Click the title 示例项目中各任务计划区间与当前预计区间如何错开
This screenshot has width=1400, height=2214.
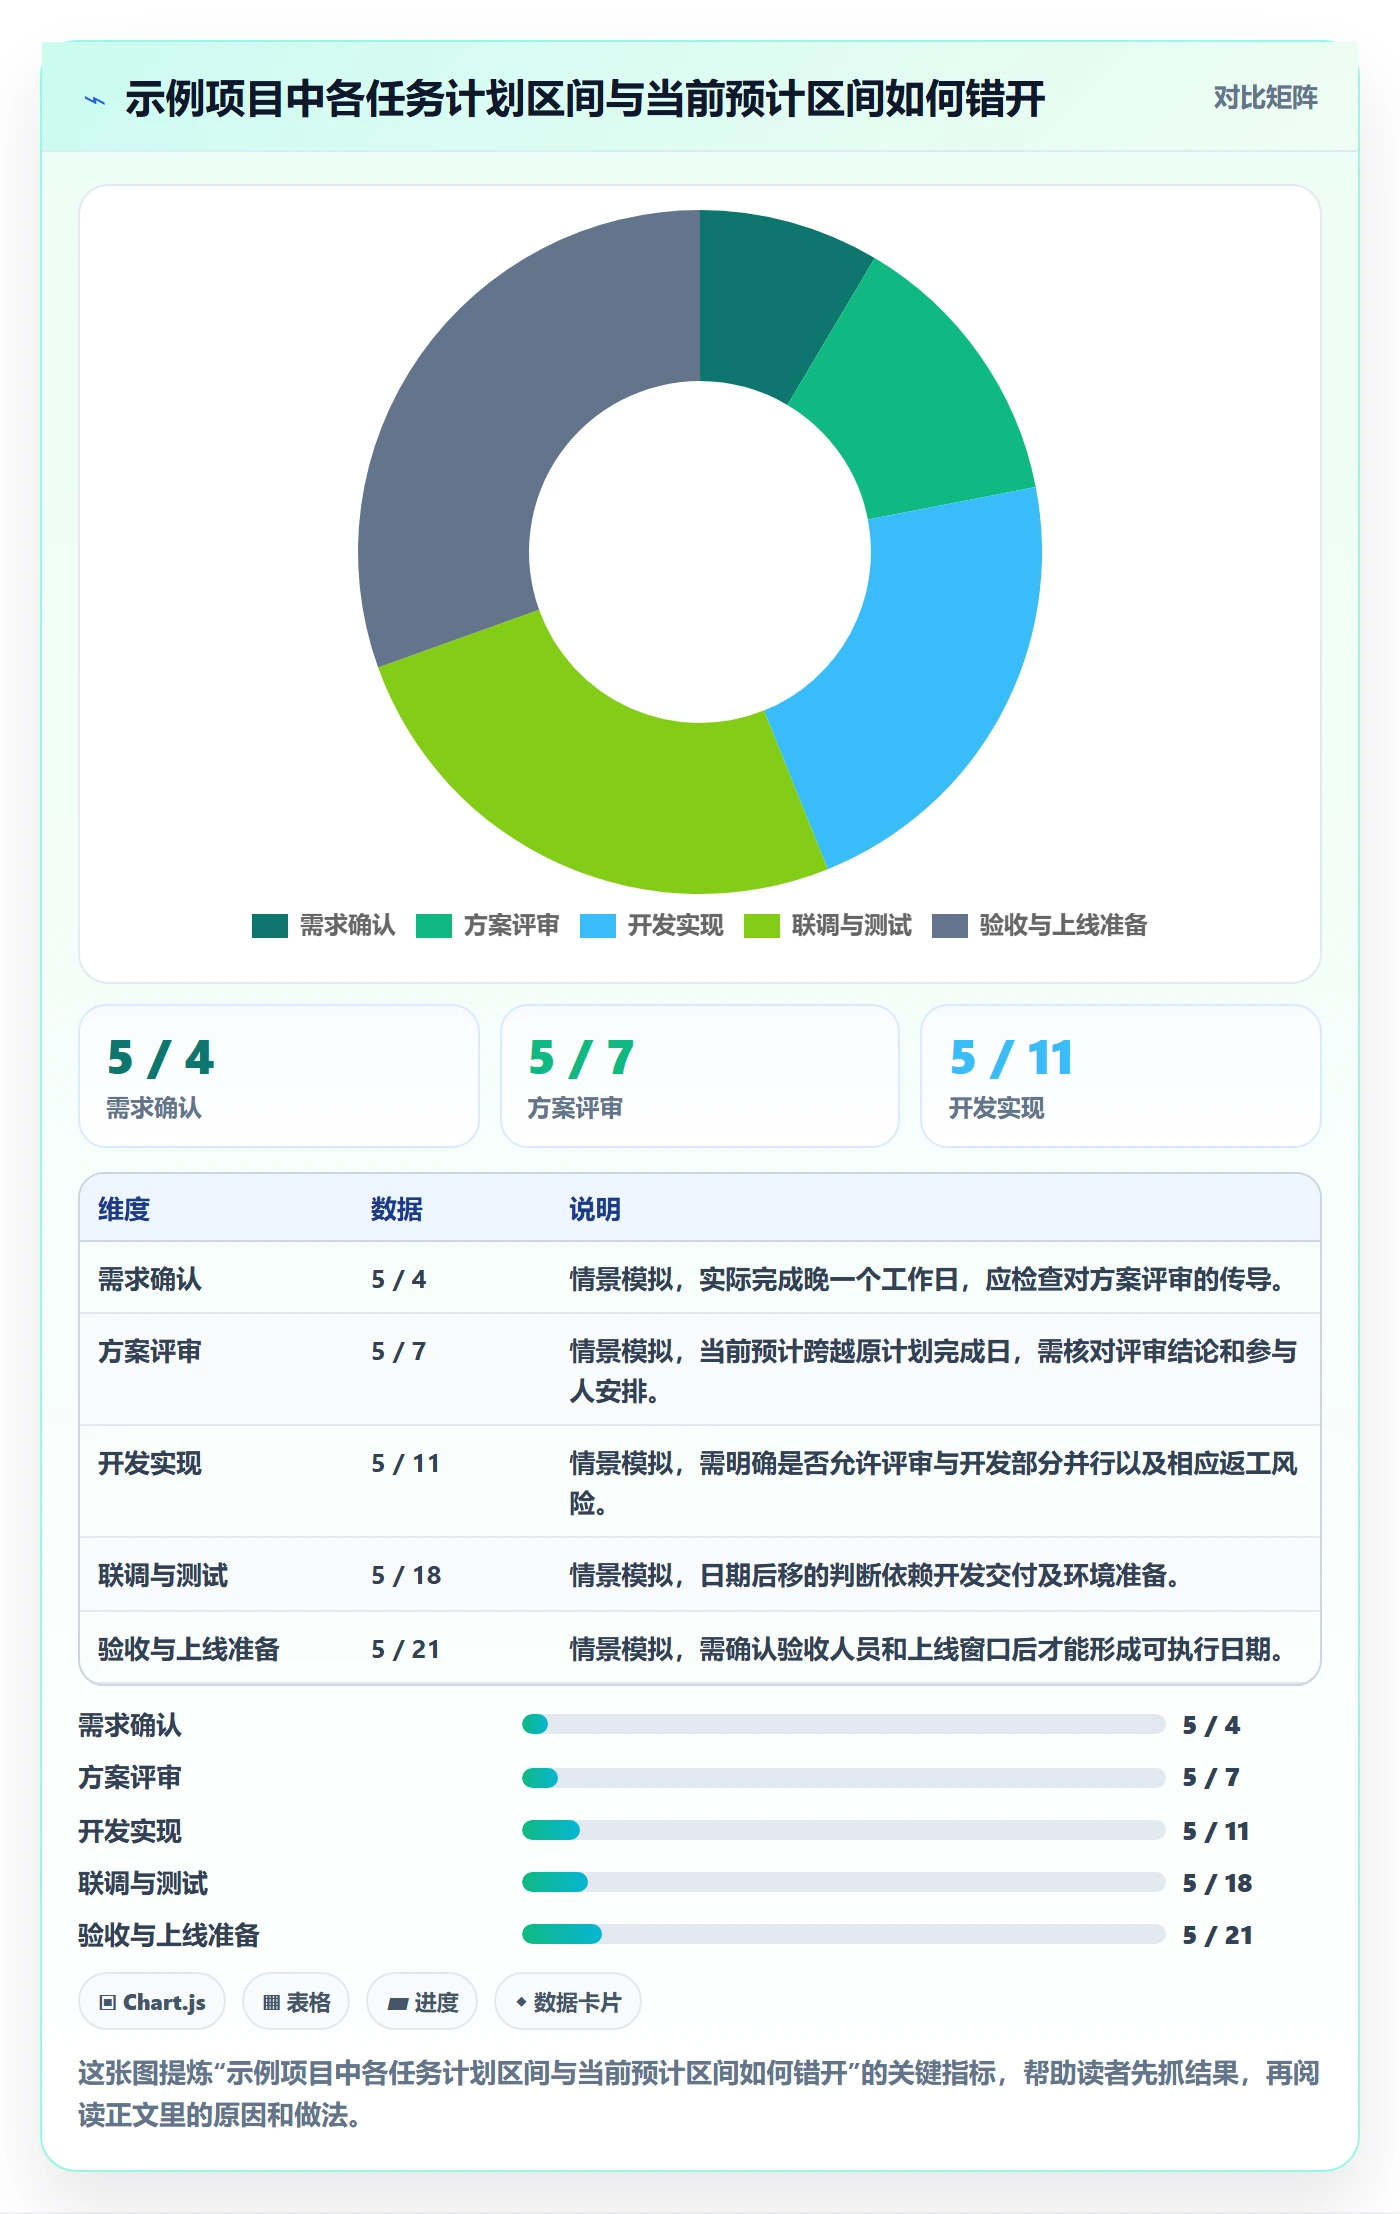click(585, 99)
